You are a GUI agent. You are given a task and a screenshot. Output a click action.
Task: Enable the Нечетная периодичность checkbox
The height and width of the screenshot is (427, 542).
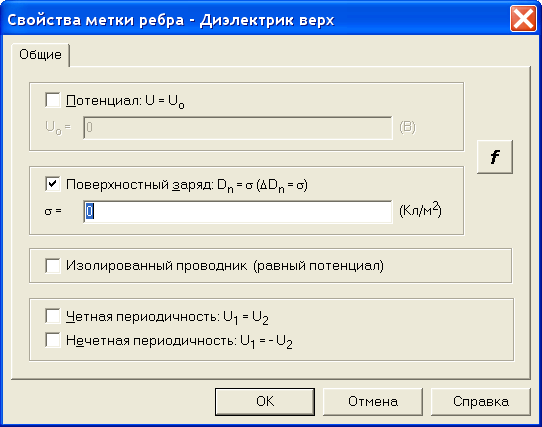(x=53, y=340)
